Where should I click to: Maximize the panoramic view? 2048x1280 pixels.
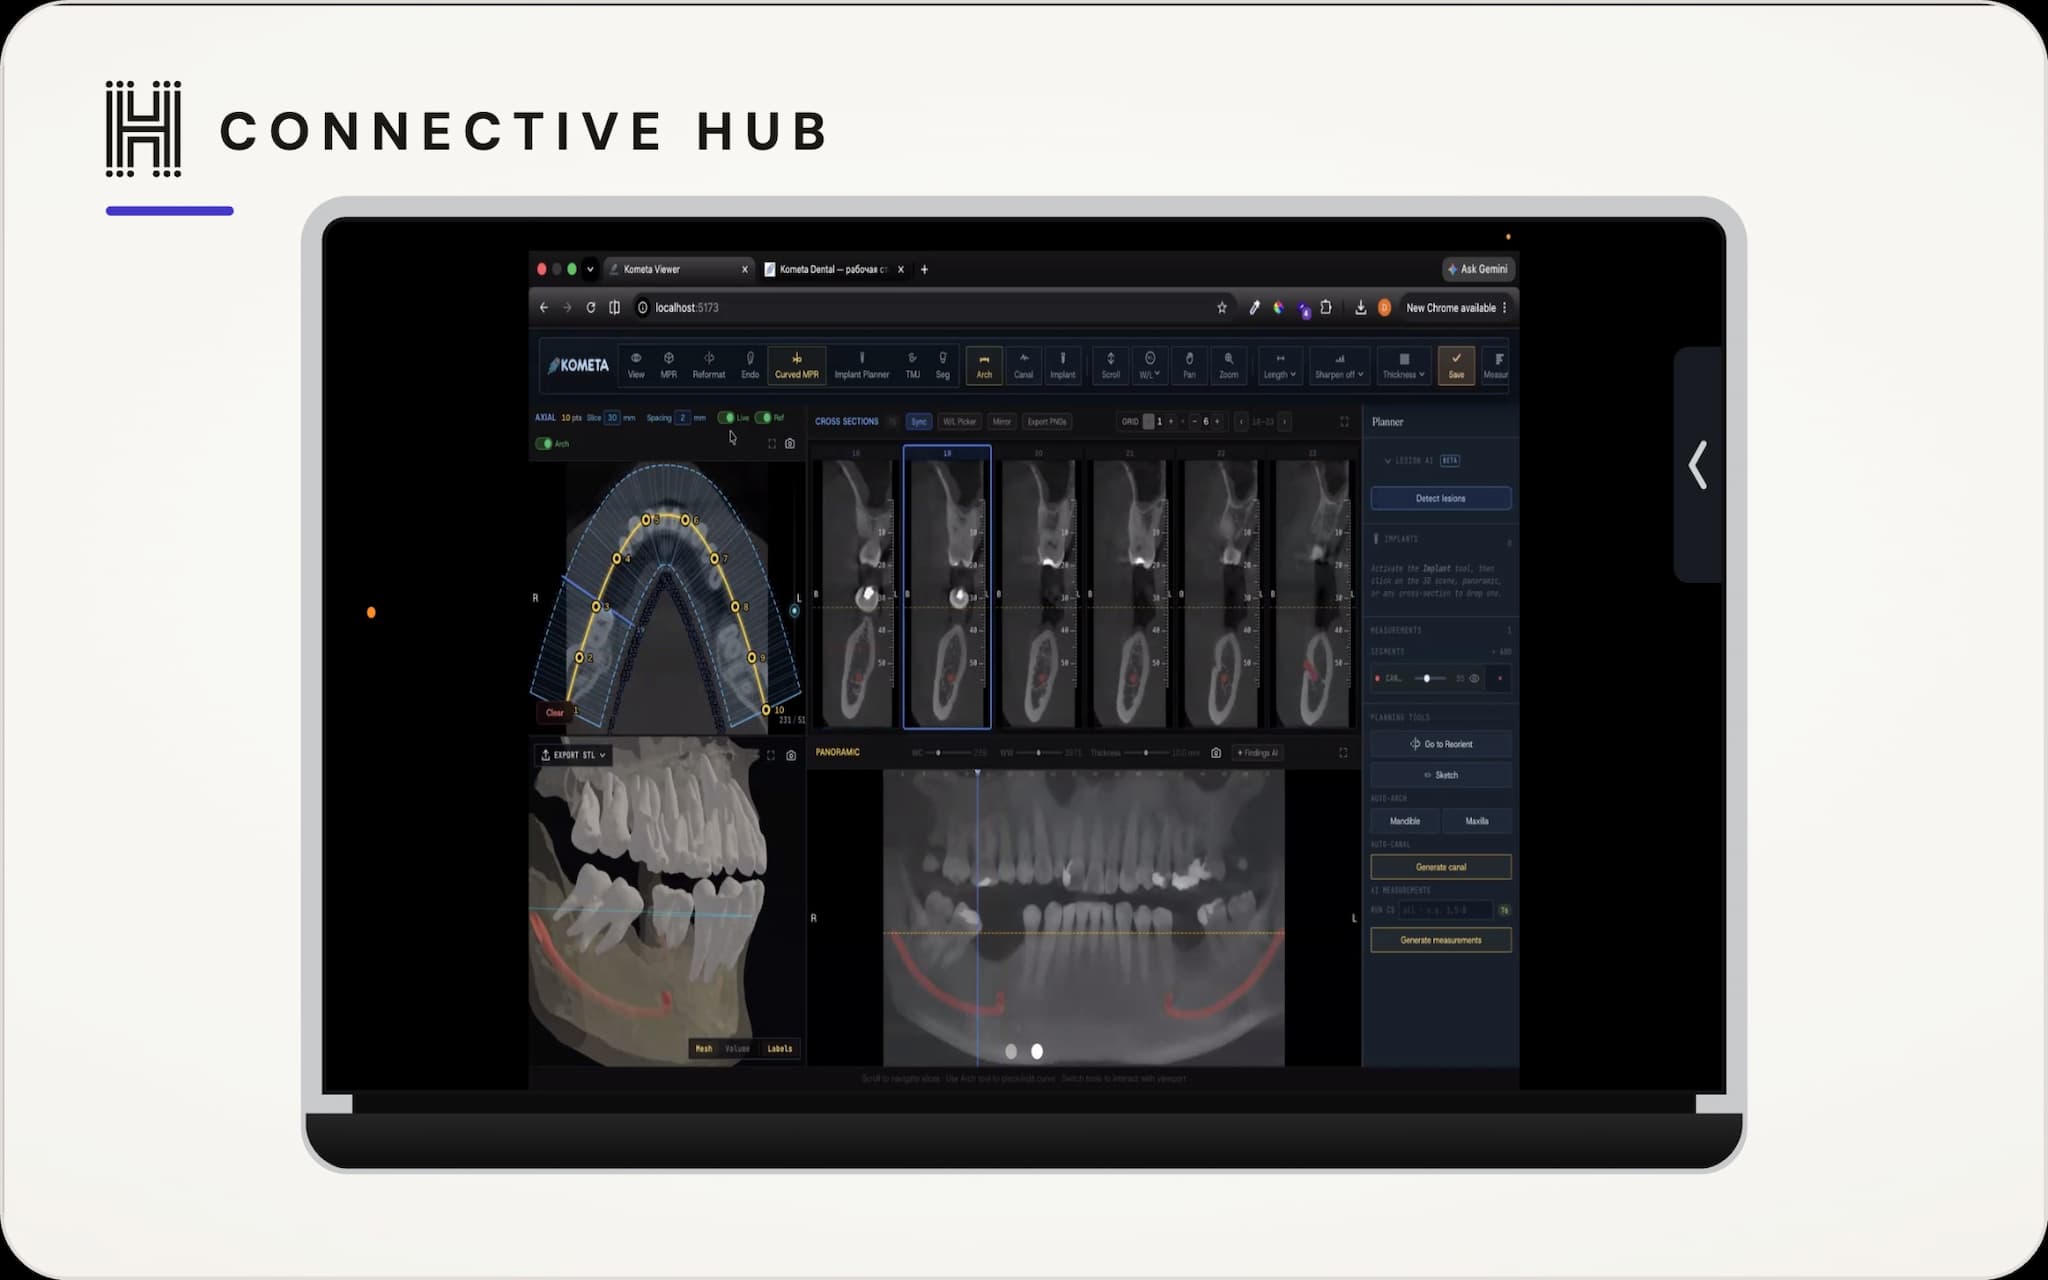point(1343,753)
